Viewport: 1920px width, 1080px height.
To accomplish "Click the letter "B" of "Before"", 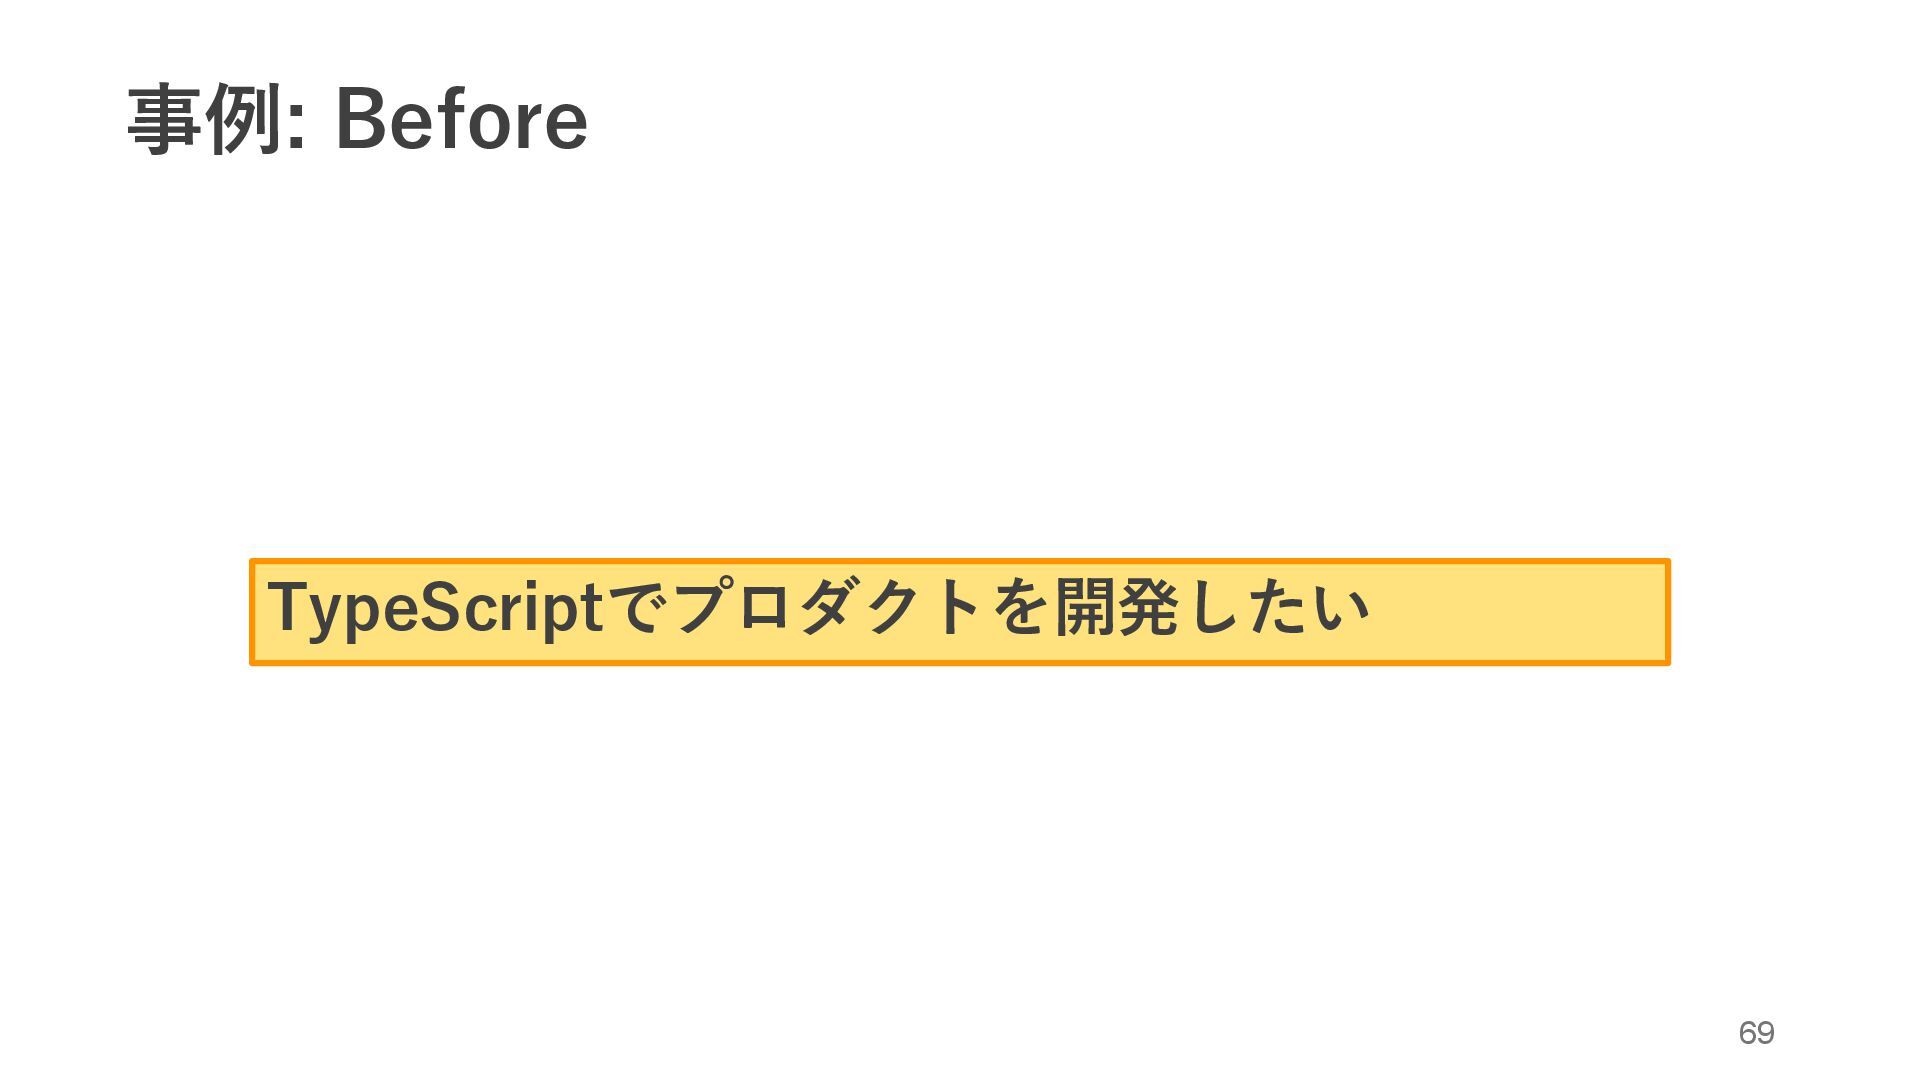I will pos(361,120).
